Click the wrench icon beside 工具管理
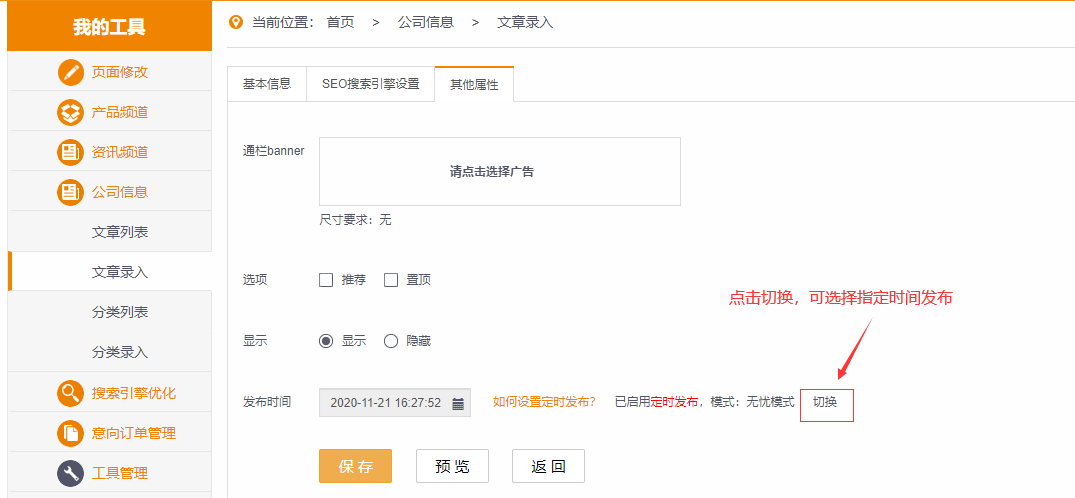Image resolution: width=1075 pixels, height=498 pixels. coord(71,473)
